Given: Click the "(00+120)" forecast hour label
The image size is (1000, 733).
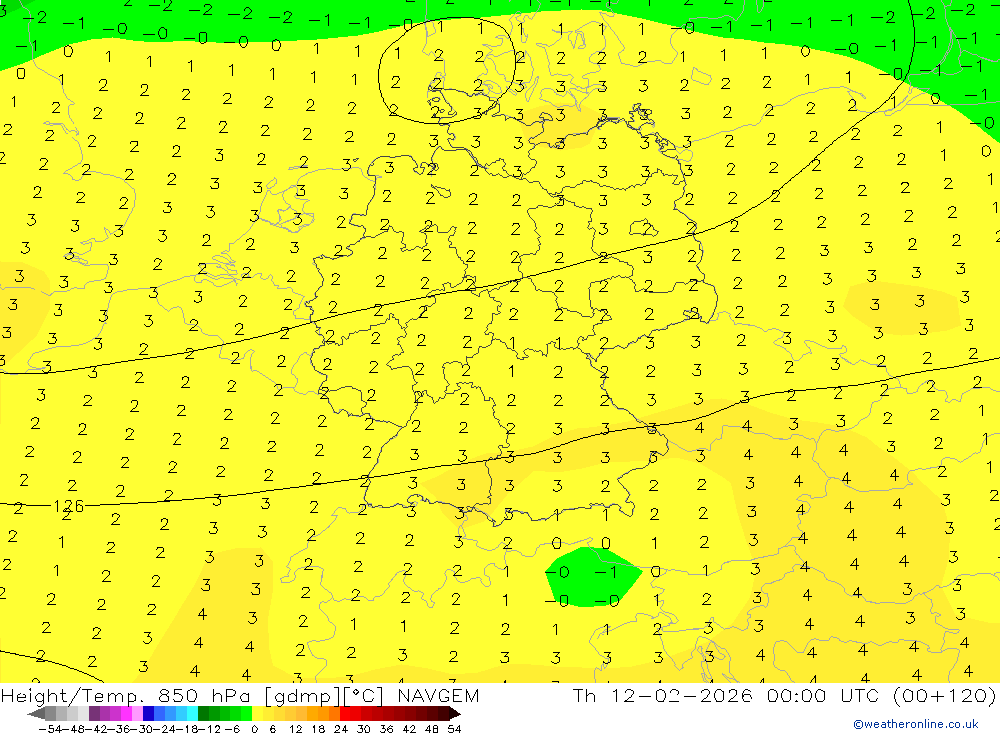Looking at the screenshot, I should [x=944, y=695].
